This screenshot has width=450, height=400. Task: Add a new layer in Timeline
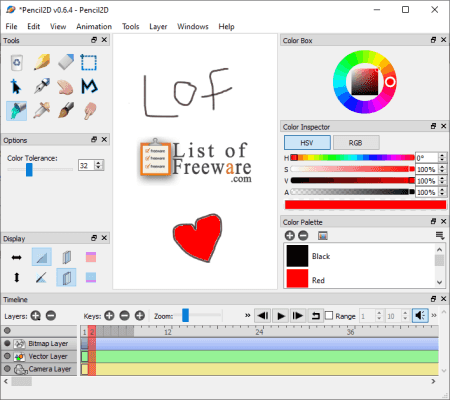click(36, 316)
